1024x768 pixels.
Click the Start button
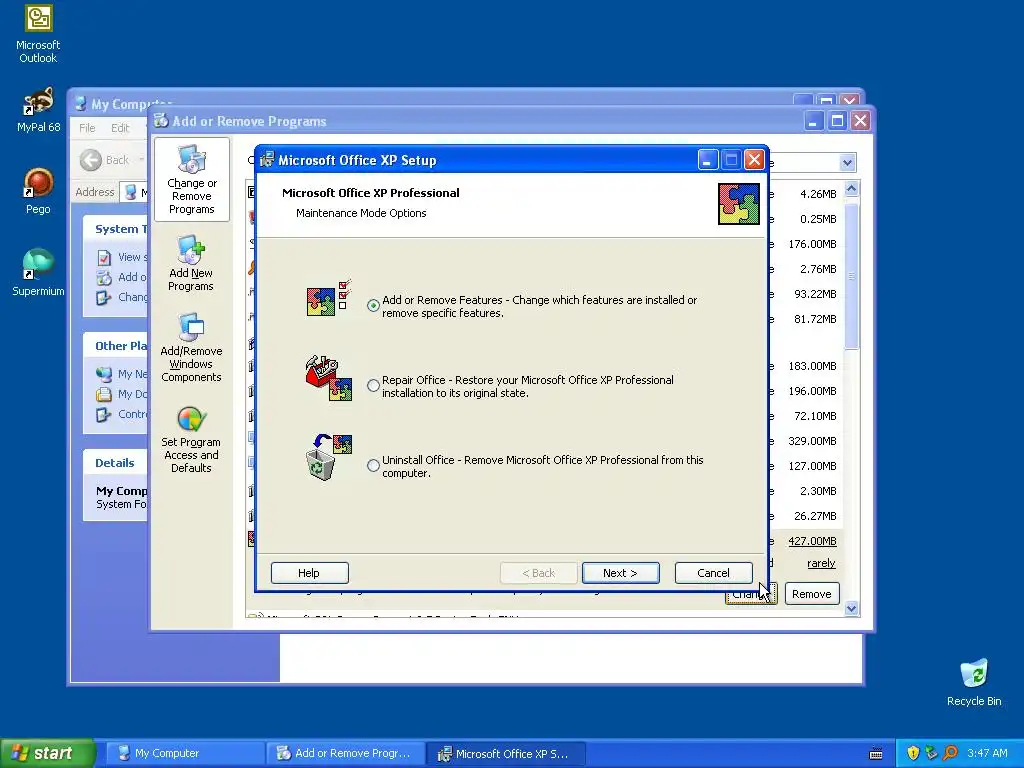(48, 753)
